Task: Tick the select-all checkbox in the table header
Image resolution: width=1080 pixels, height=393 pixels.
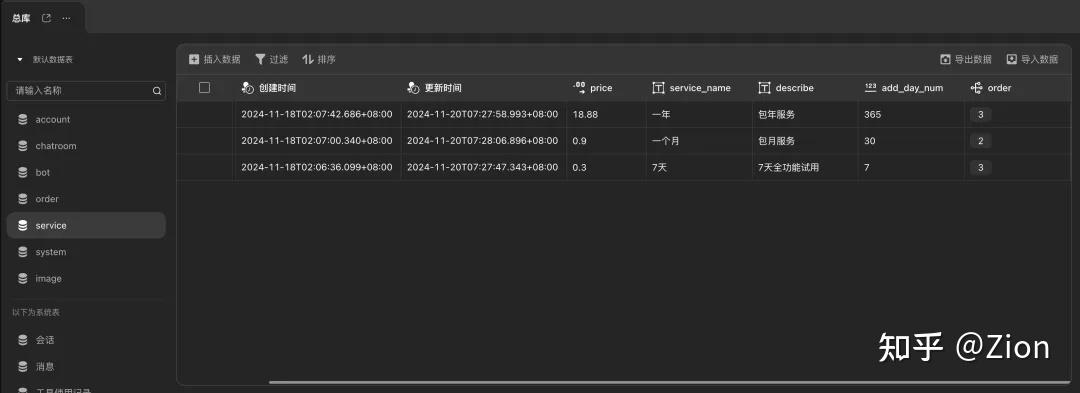Action: pos(205,87)
